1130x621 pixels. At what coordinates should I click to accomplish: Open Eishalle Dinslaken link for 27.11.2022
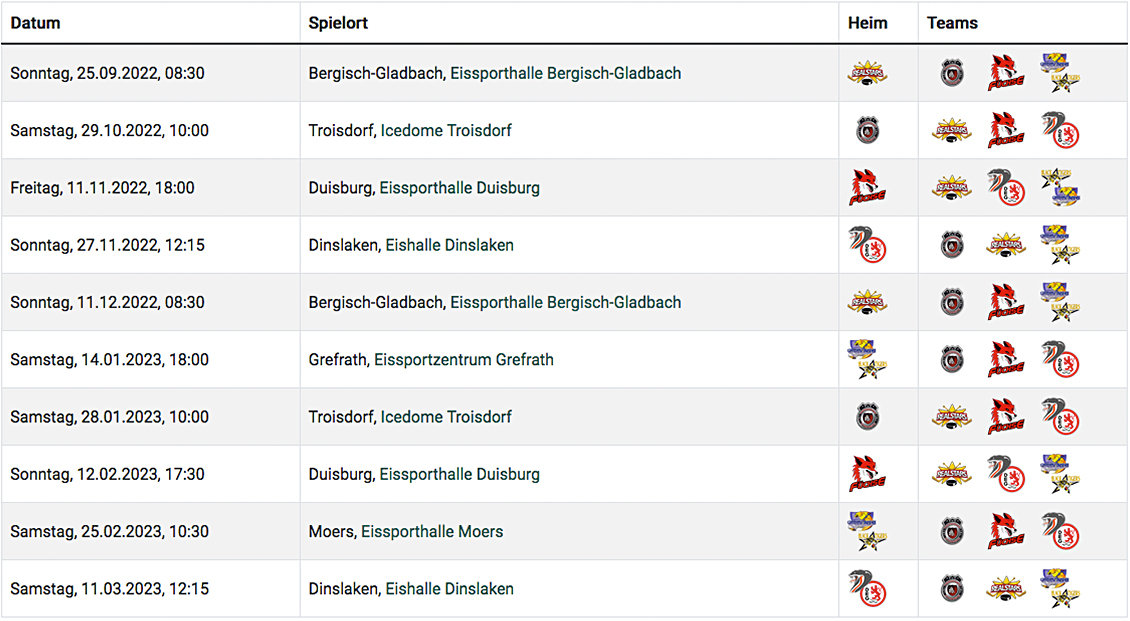450,245
